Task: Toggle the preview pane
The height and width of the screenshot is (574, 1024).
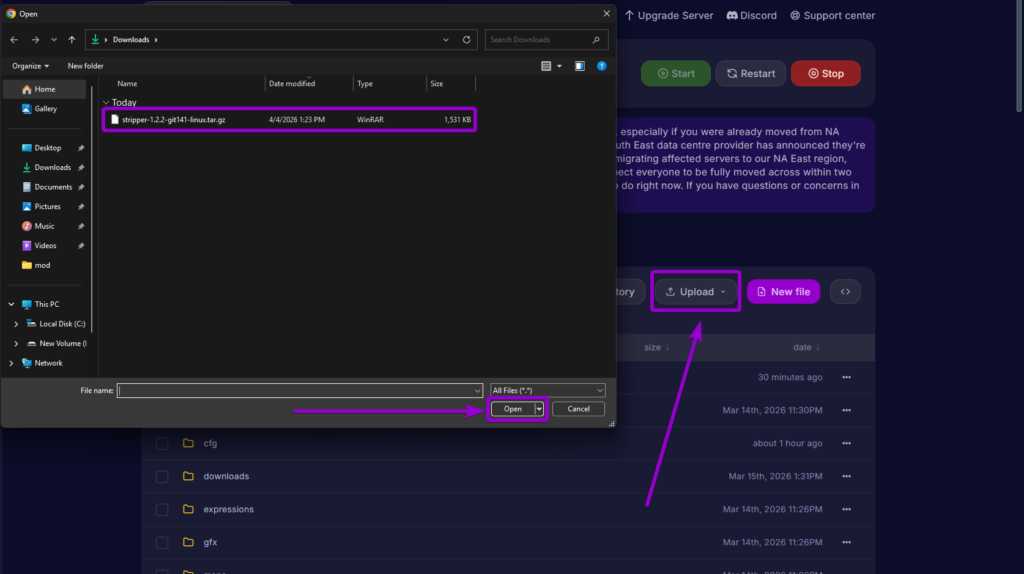Action: [580, 66]
